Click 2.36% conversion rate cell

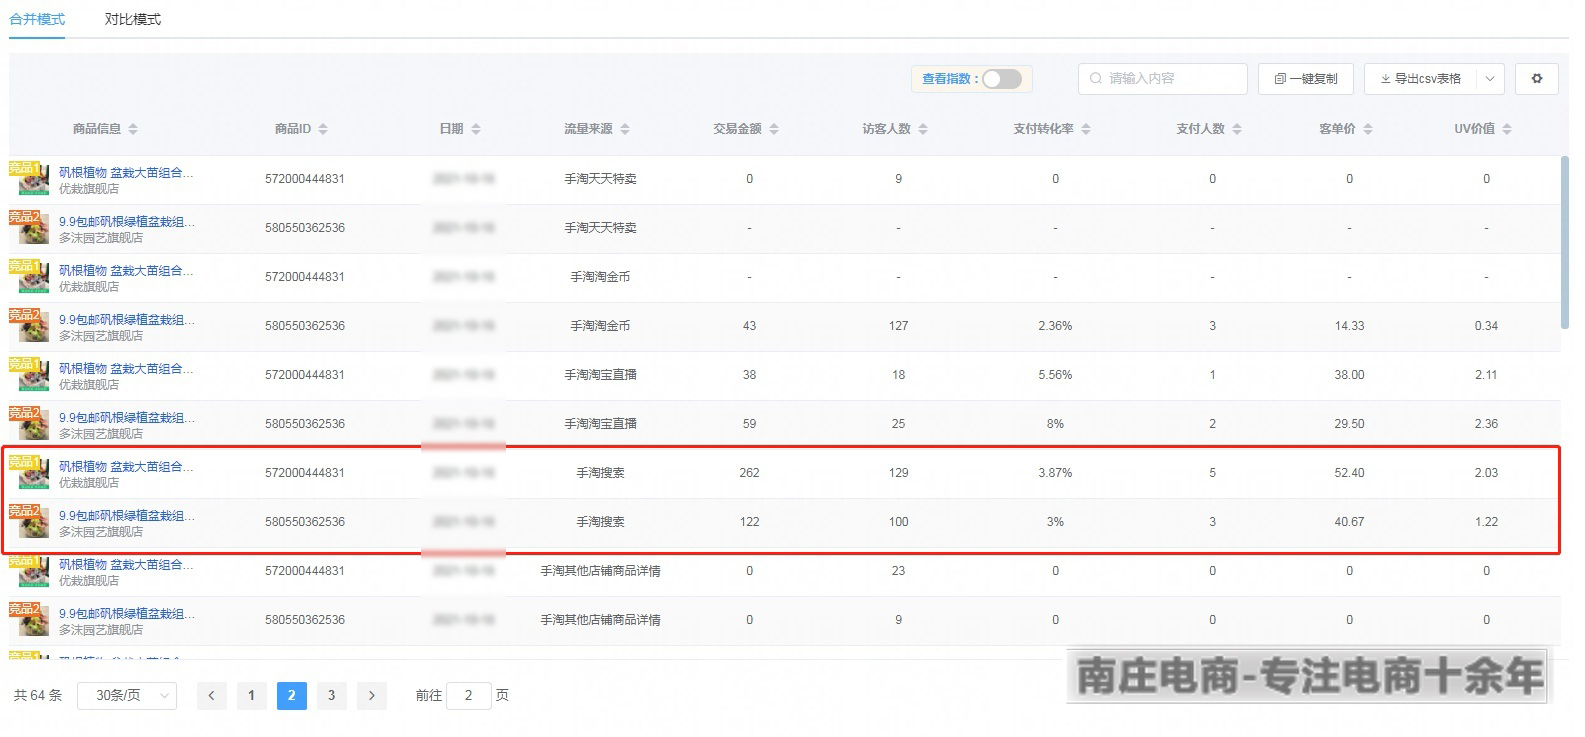coord(1055,326)
